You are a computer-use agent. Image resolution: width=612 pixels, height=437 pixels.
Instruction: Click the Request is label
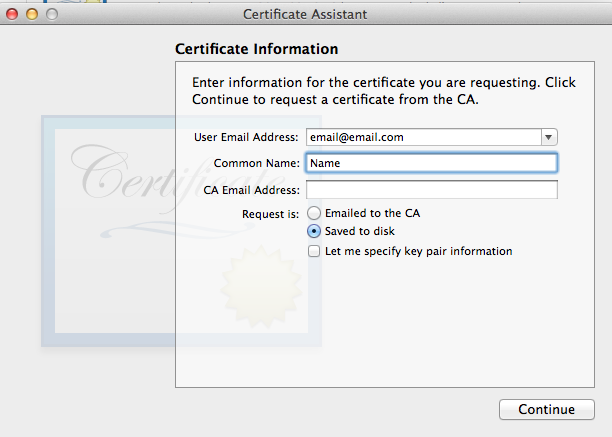[x=270, y=214]
